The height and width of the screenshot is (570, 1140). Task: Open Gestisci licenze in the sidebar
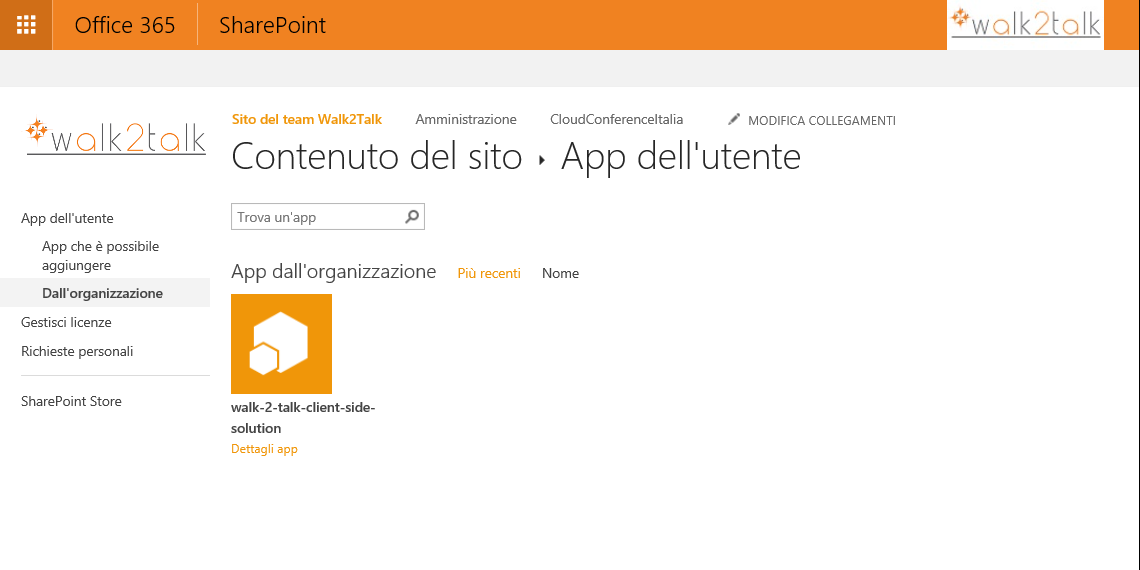pyautogui.click(x=66, y=322)
